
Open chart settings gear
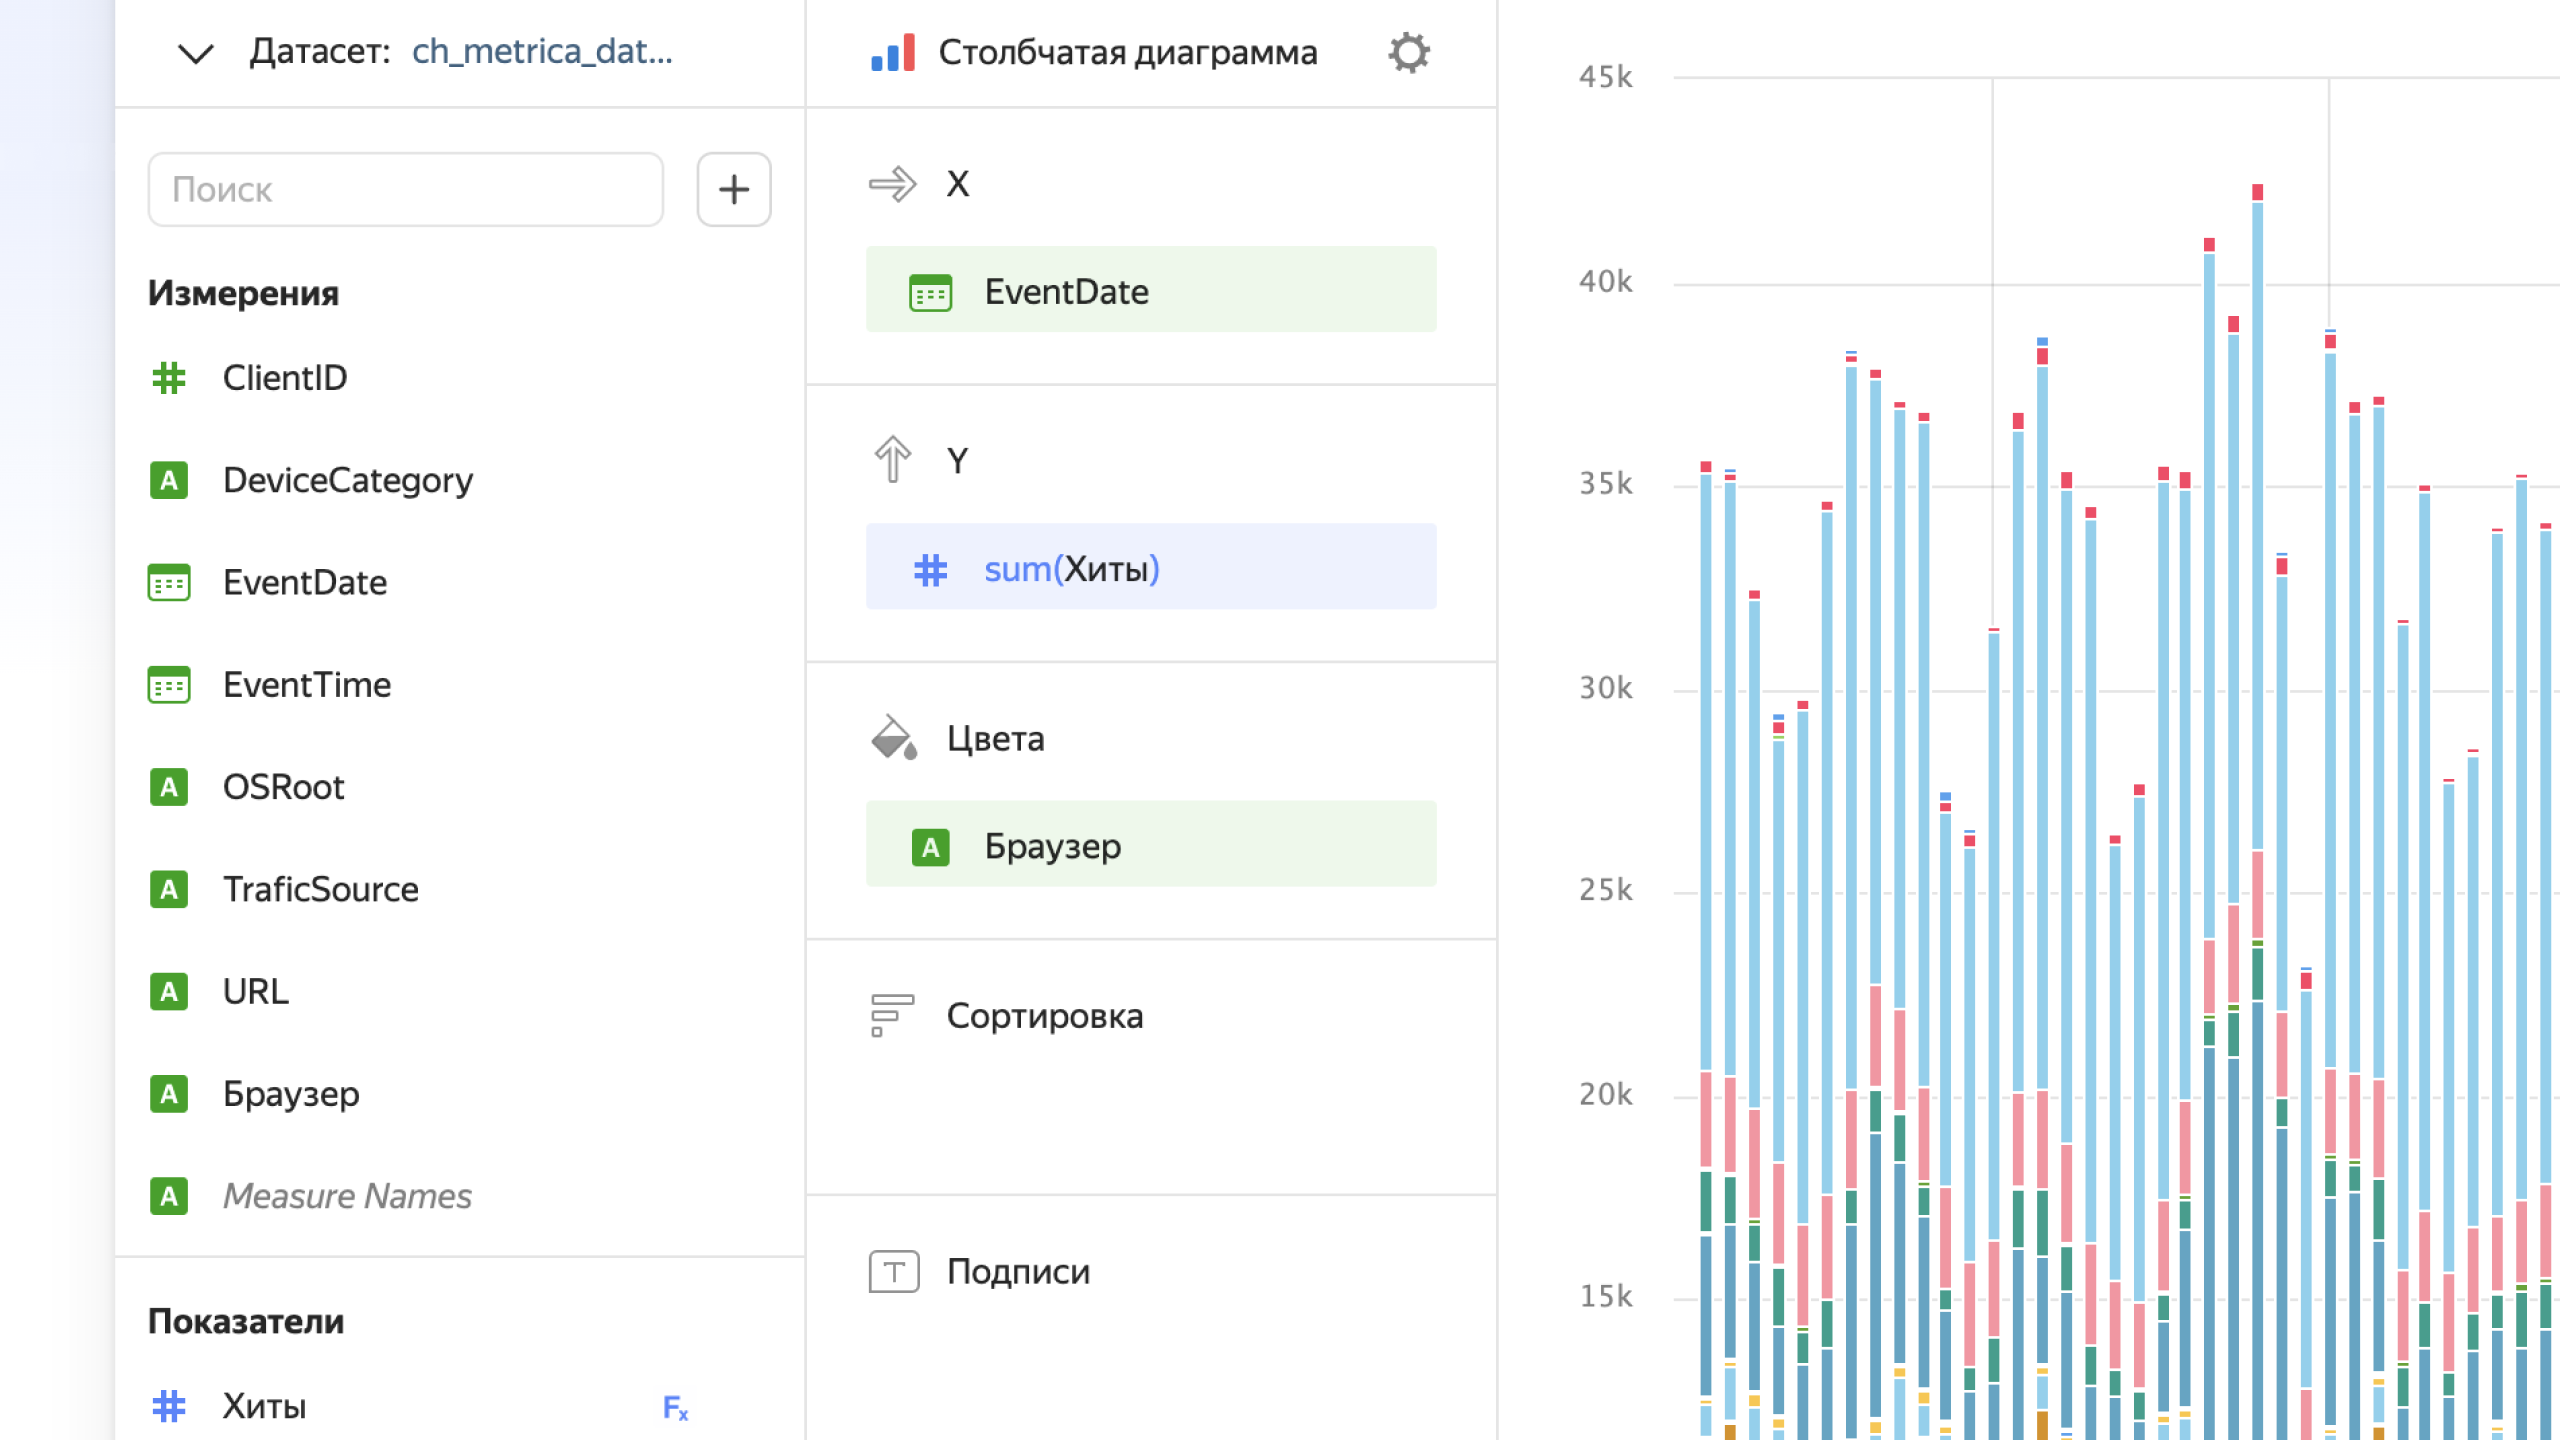(1409, 53)
